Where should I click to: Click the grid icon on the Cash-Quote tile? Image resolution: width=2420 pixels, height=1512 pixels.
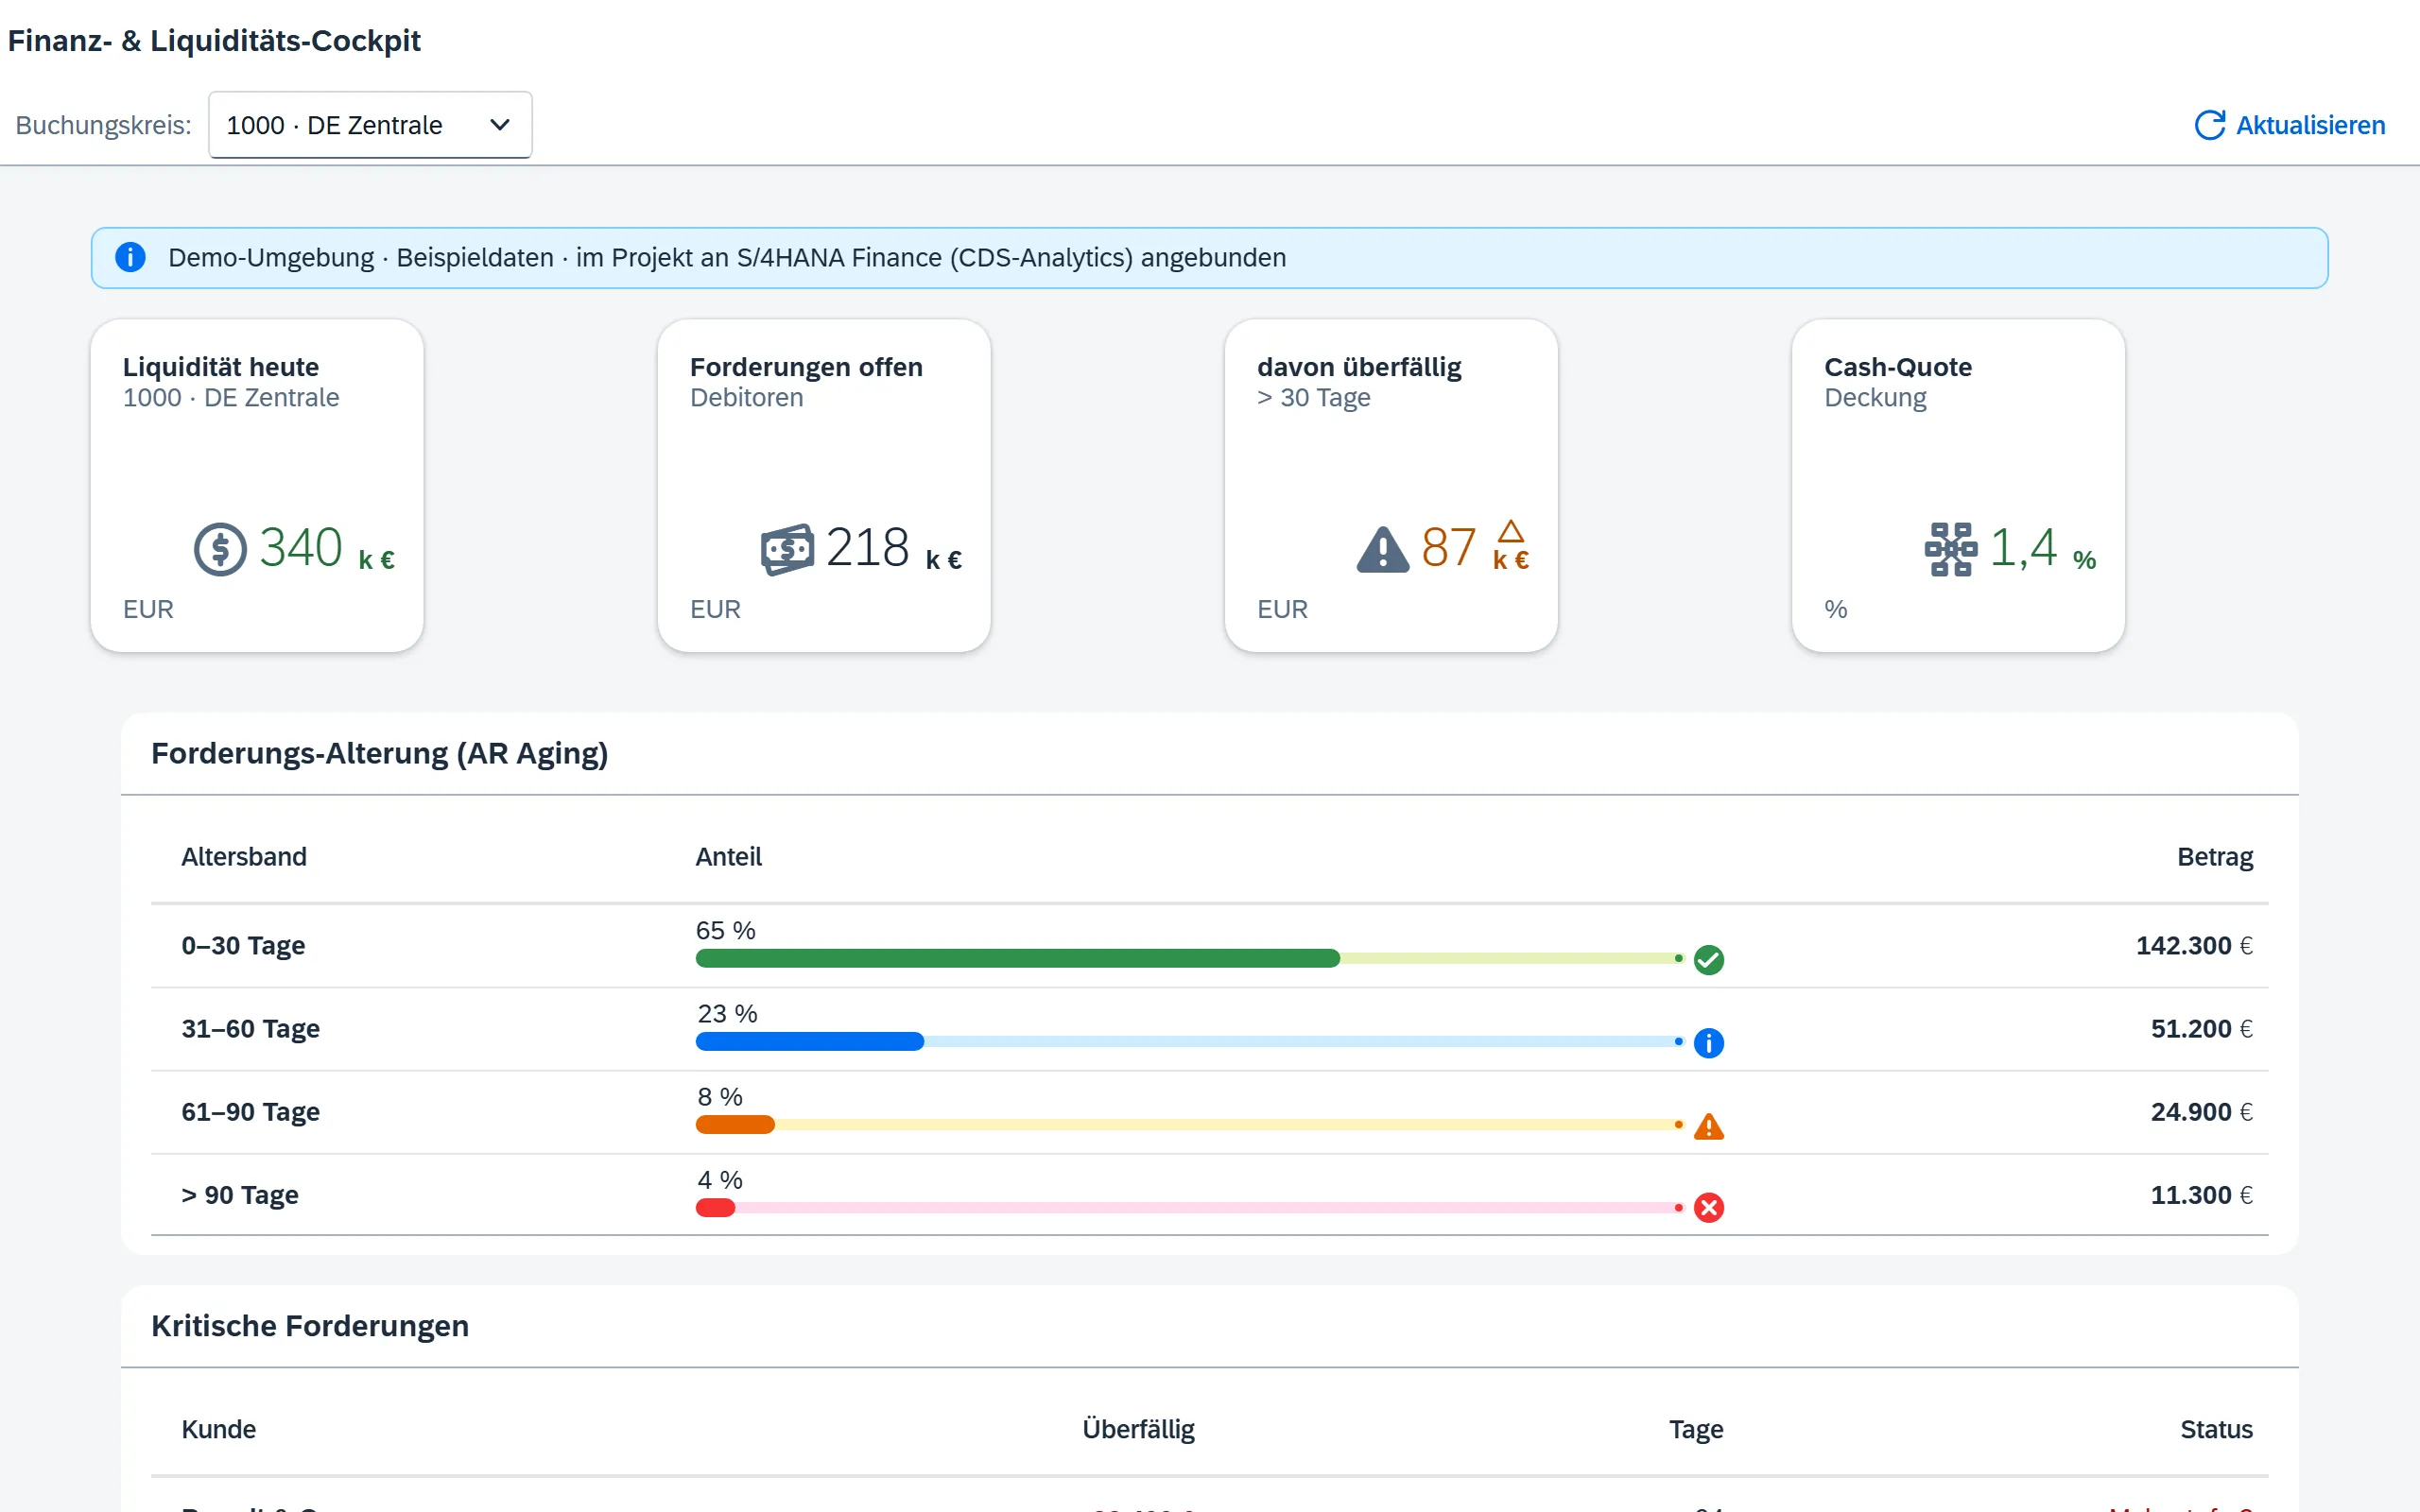point(1950,549)
